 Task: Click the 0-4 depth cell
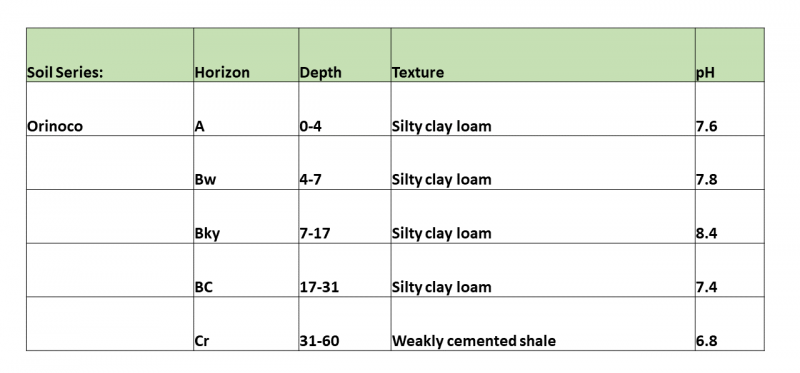344,109
